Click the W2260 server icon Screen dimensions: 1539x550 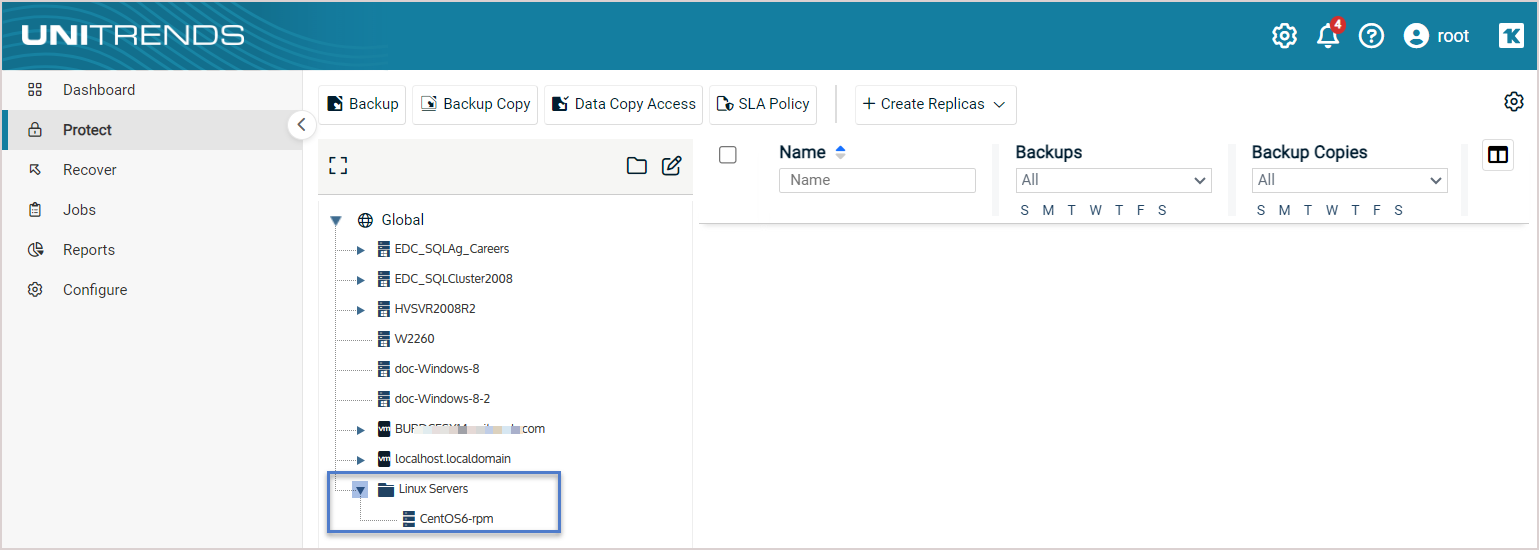coord(384,339)
